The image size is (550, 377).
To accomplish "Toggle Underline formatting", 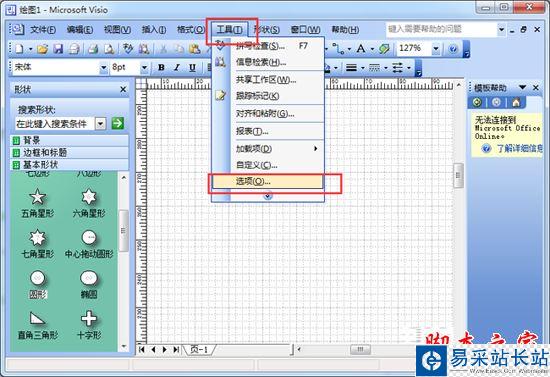I will coord(192,67).
